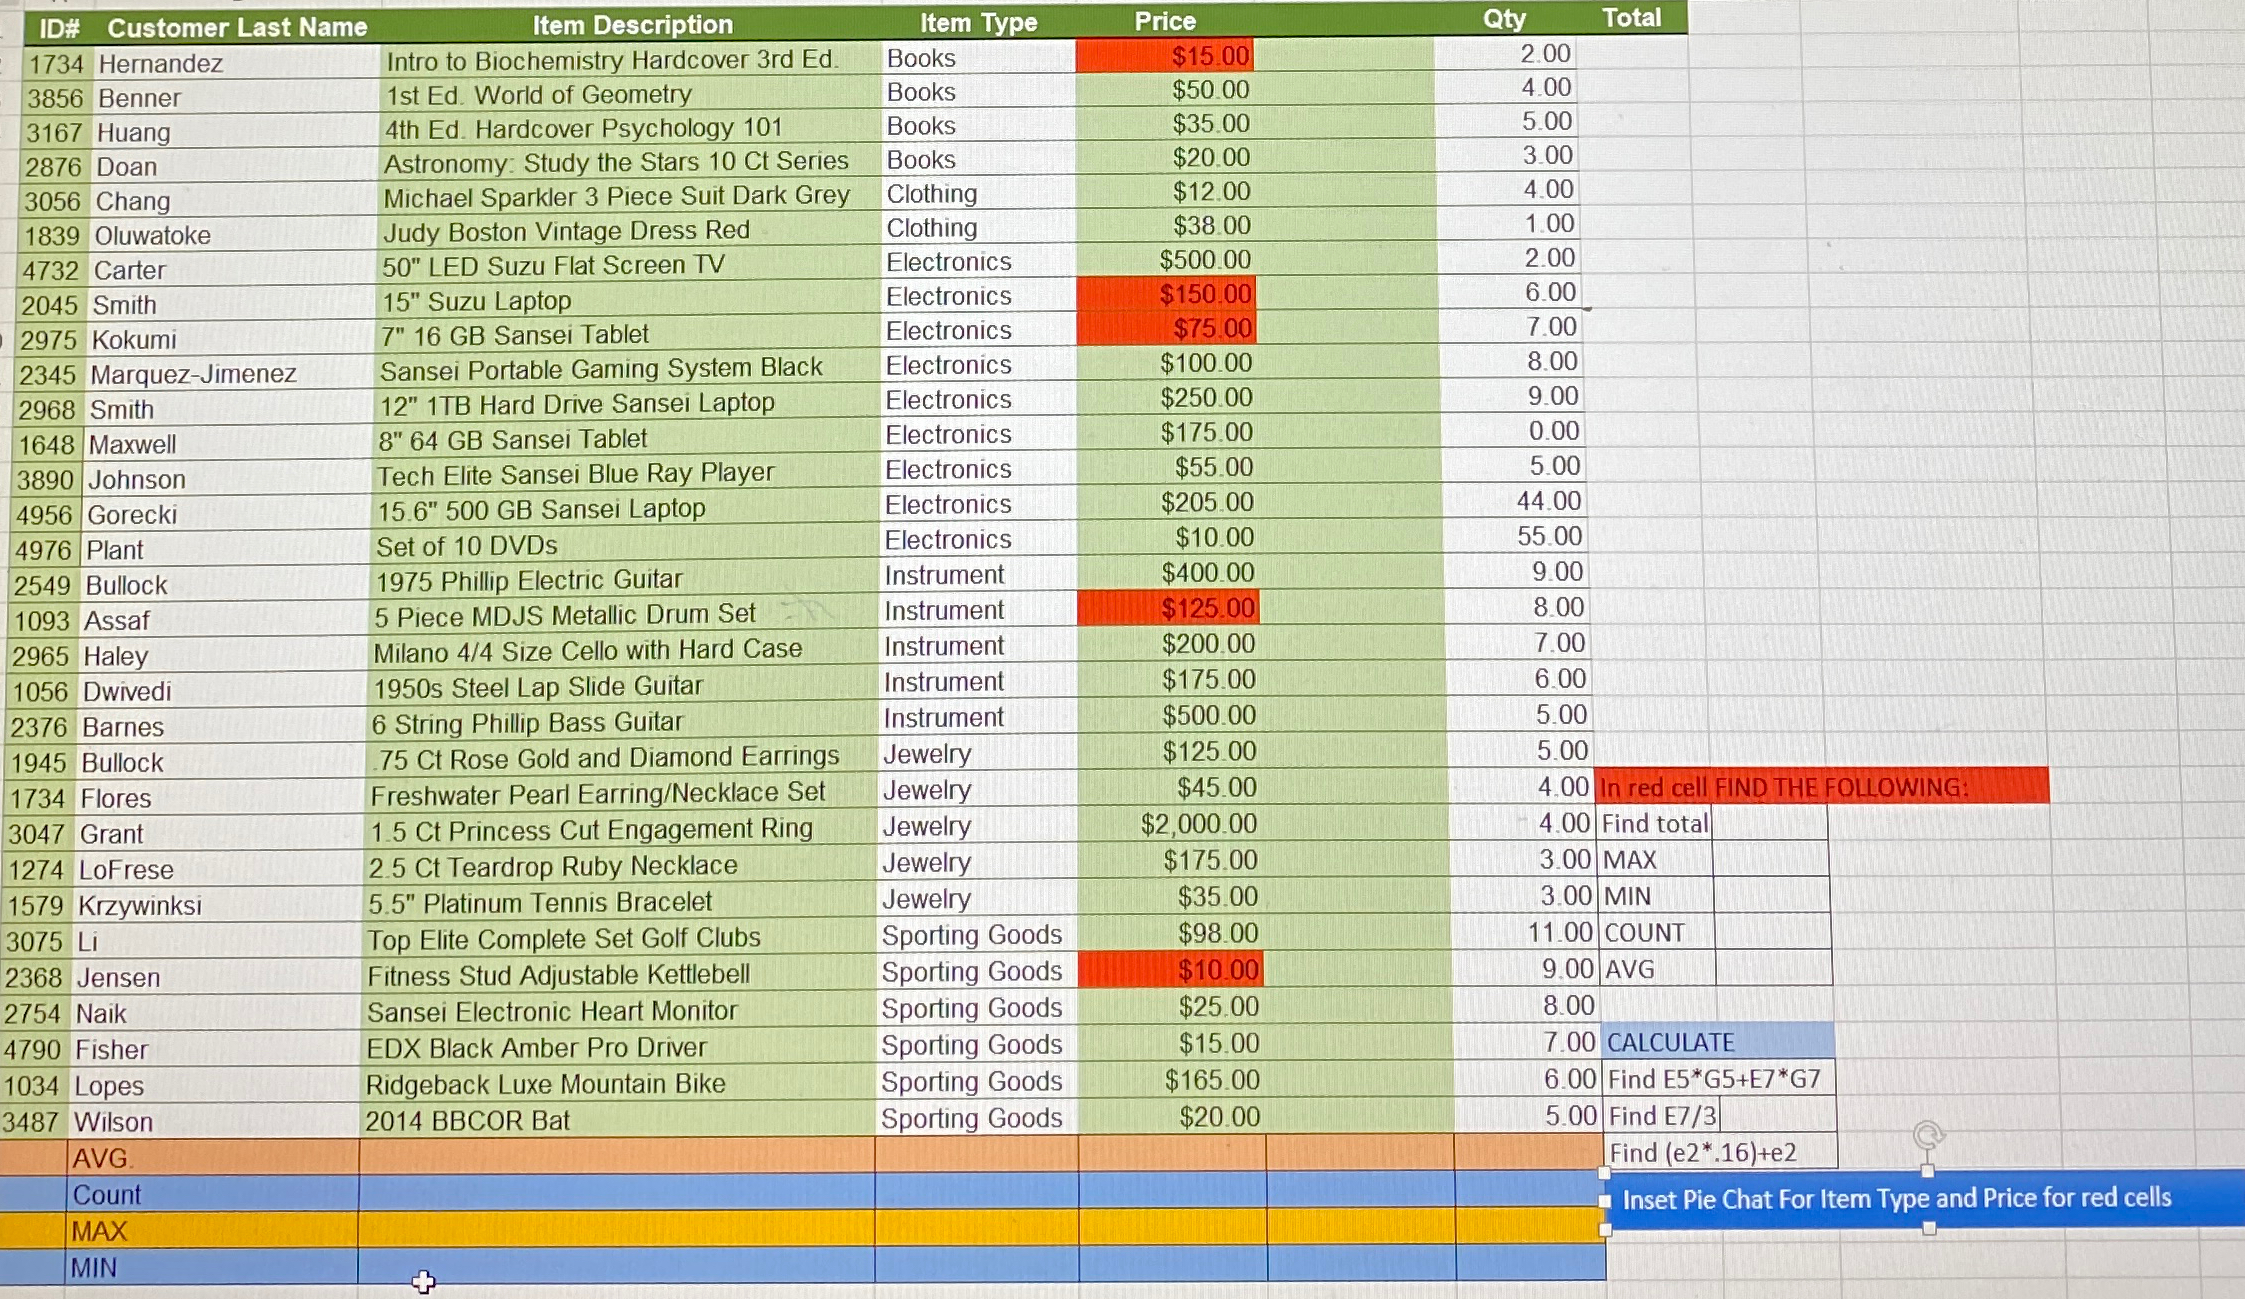Select the empty cell beside COUNT label
Image resolution: width=2245 pixels, height=1299 pixels.
point(1772,933)
